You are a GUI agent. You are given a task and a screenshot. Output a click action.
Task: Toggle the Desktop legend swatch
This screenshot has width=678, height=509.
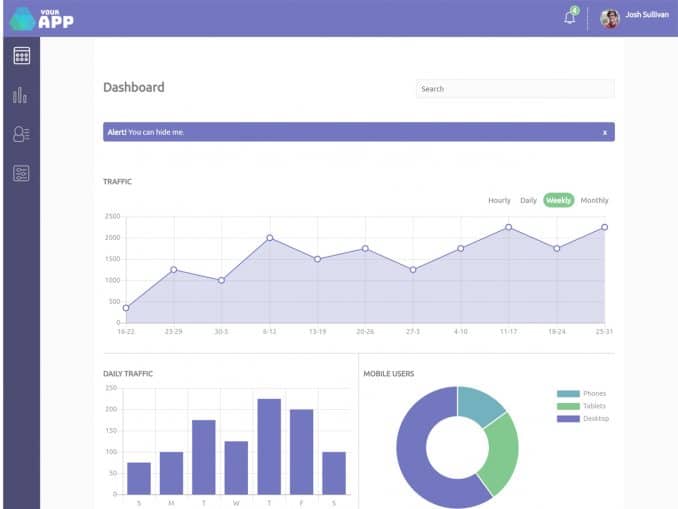point(568,419)
